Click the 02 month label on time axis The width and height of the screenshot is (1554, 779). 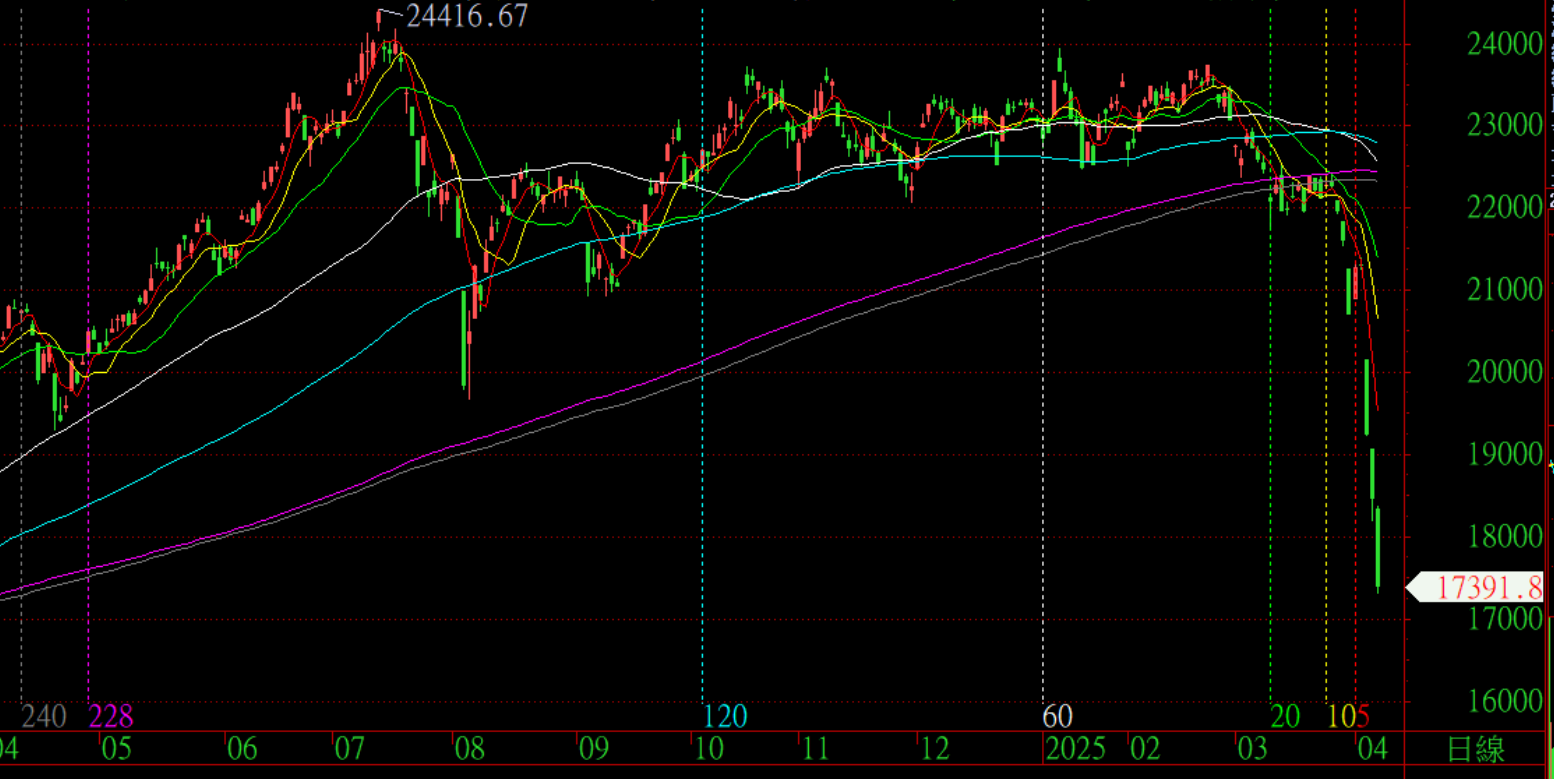point(1145,748)
